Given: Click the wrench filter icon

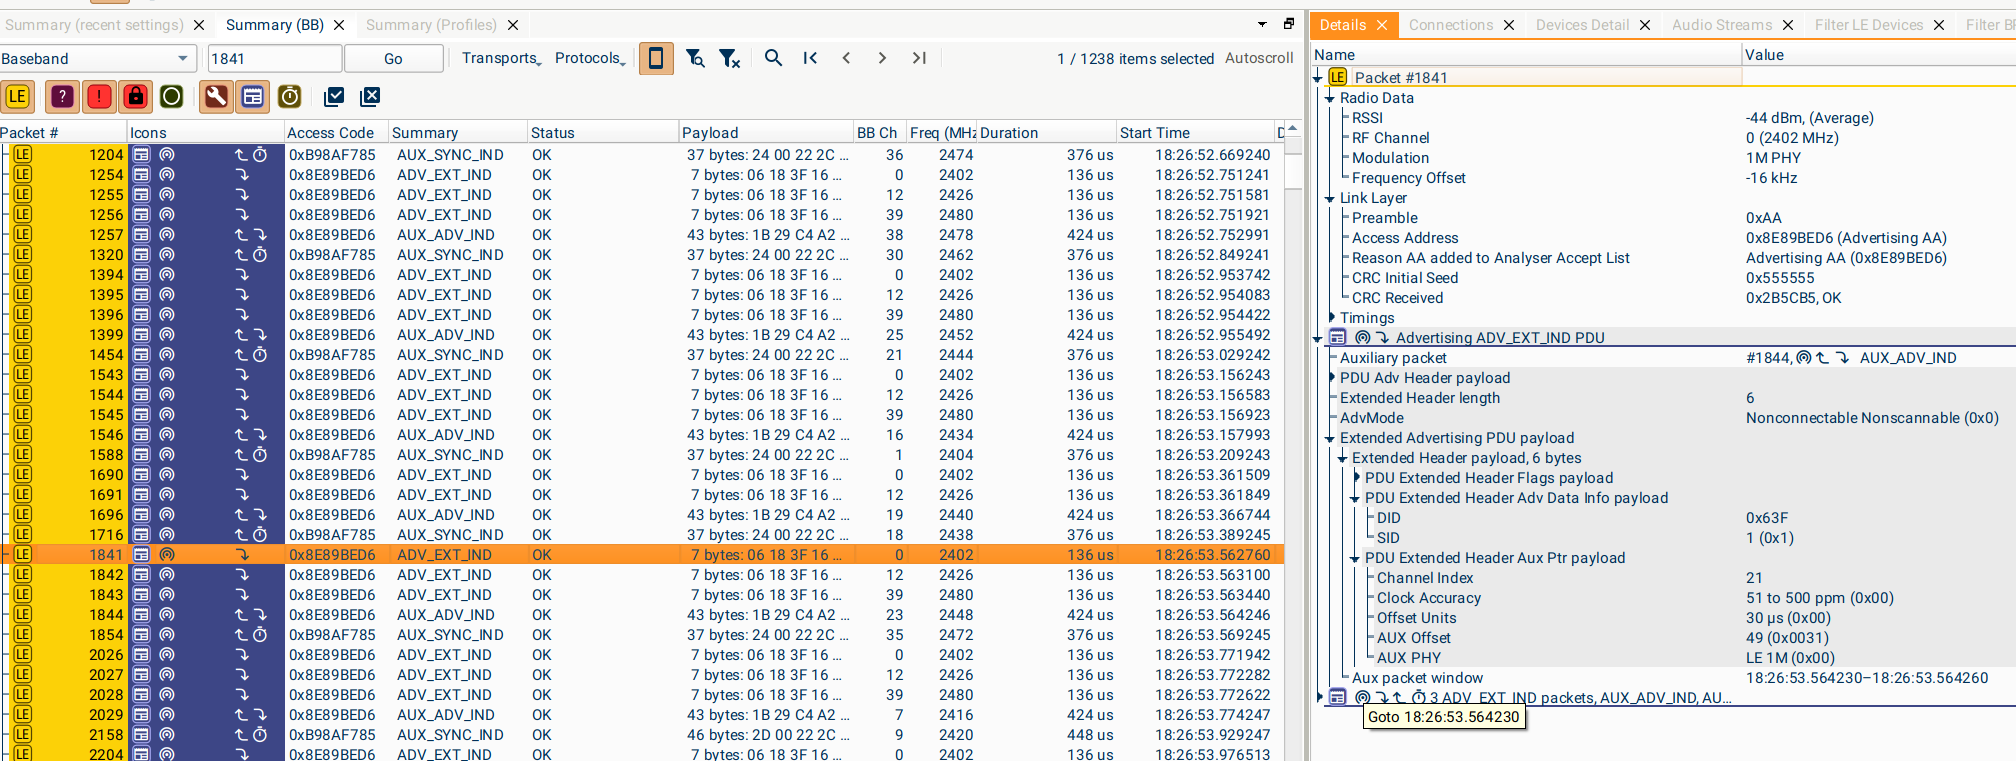Looking at the screenshot, I should click(x=216, y=96).
